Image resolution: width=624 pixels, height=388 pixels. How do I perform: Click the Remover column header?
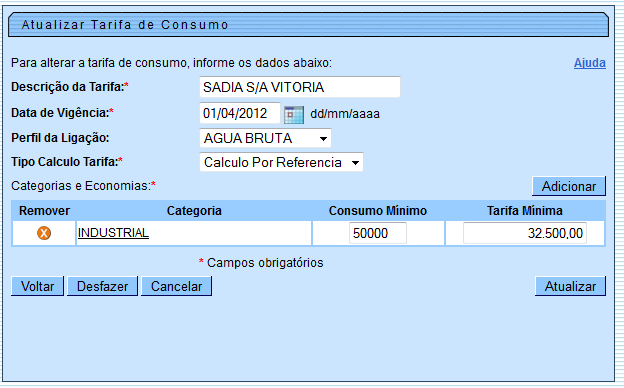coord(44,211)
